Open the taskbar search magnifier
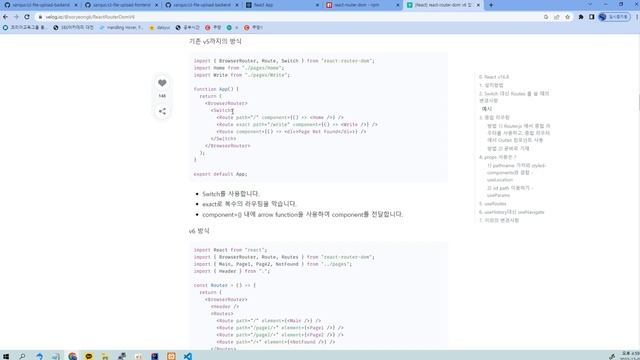This screenshot has width=640, height=360. coord(22,356)
